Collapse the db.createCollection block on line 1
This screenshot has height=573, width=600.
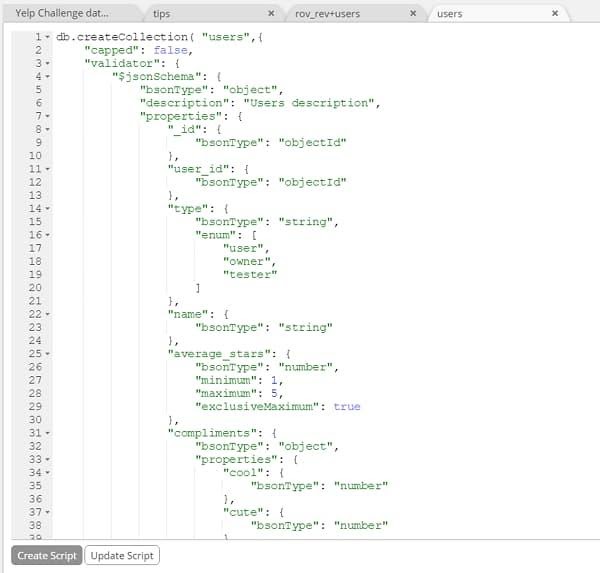pyautogui.click(x=47, y=35)
